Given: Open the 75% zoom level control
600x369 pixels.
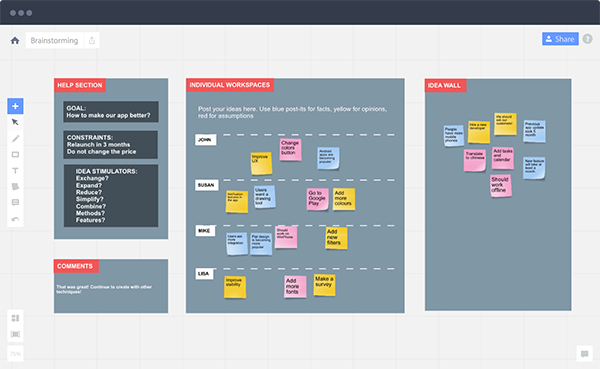Looking at the screenshot, I should point(15,354).
